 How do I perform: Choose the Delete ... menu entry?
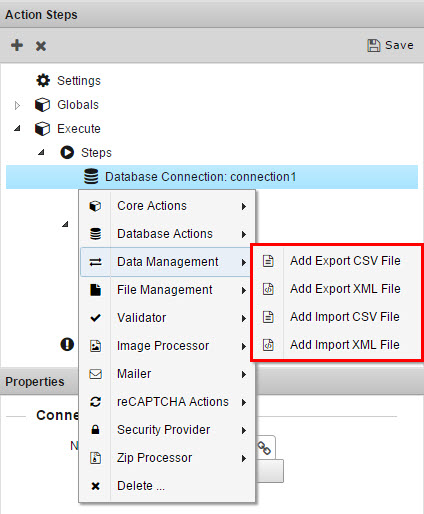point(167,486)
